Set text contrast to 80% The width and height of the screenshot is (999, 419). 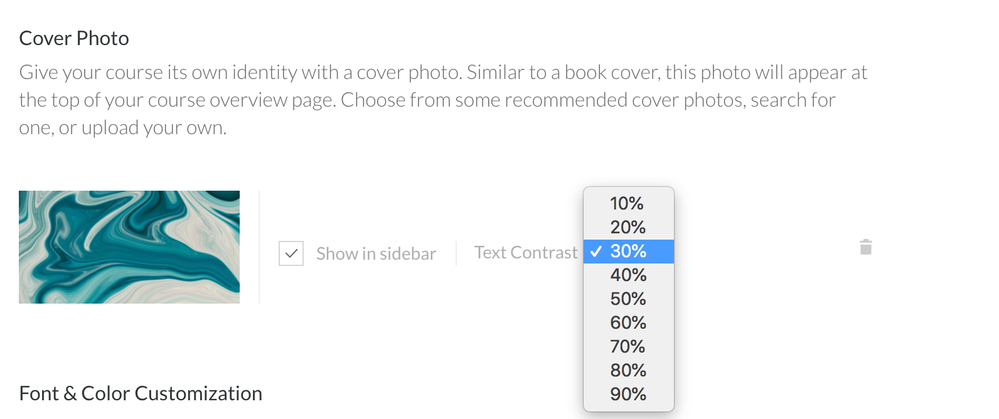[x=628, y=370]
